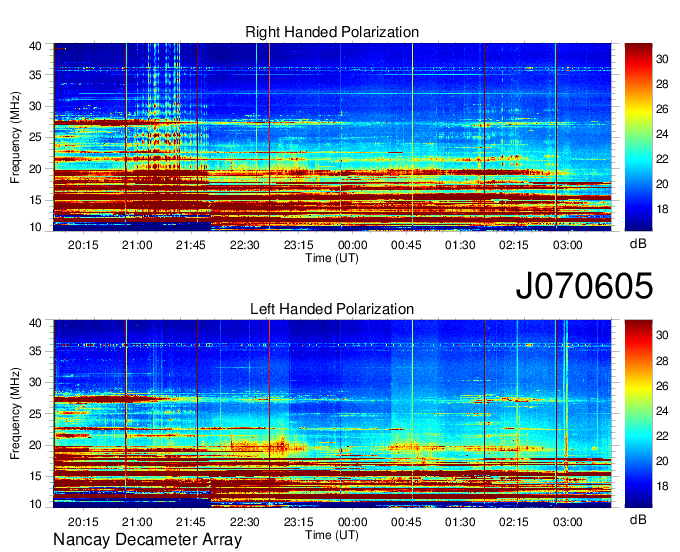680x552 pixels.
Task: Click the 21:00 time tick under Left Handed plot
Action: pyautogui.click(x=137, y=522)
